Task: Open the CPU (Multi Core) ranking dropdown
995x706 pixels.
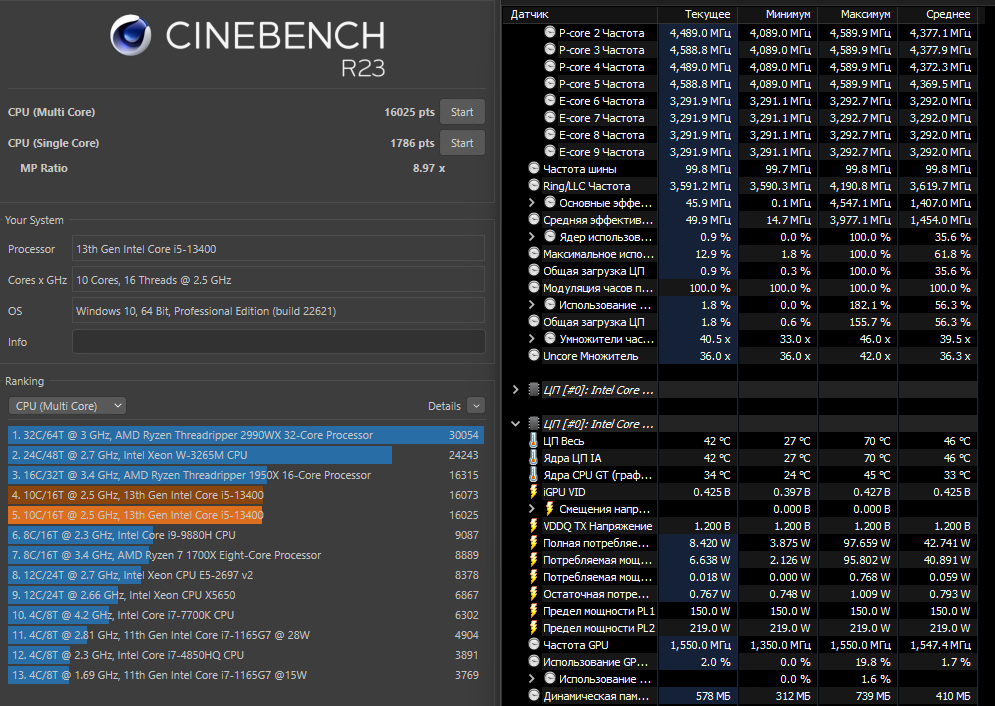Action: coord(67,406)
